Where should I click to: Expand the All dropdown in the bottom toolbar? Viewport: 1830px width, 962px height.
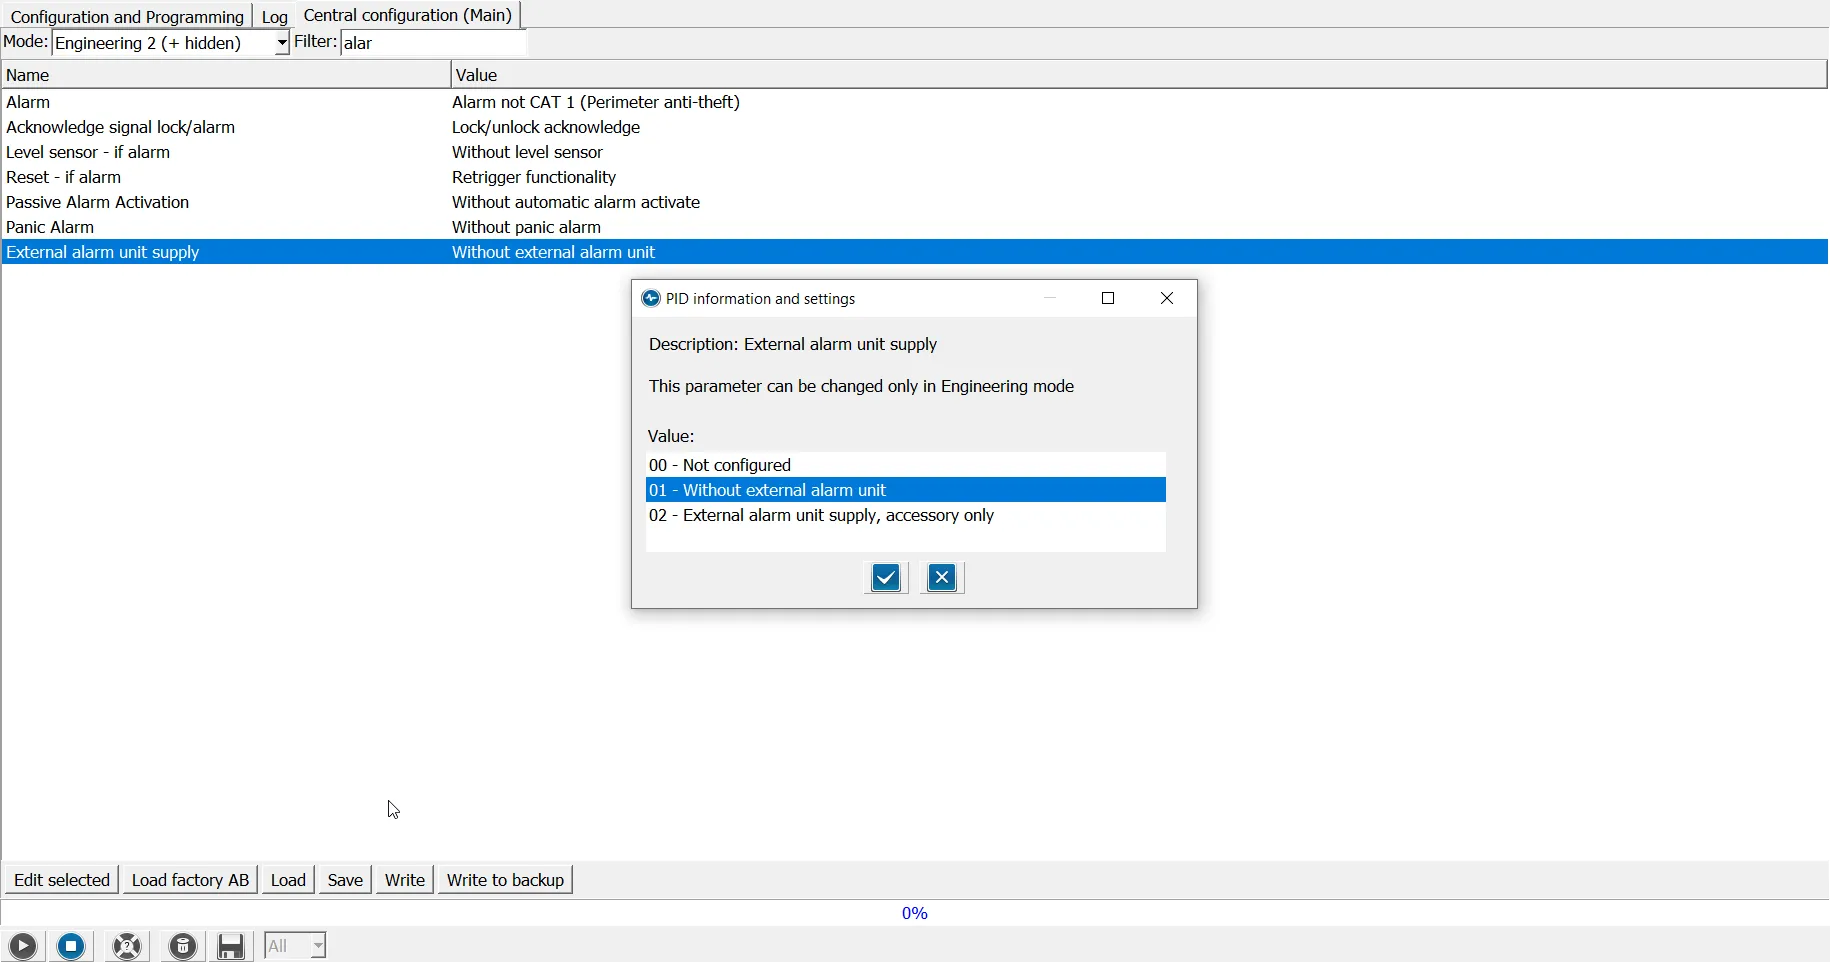point(317,946)
